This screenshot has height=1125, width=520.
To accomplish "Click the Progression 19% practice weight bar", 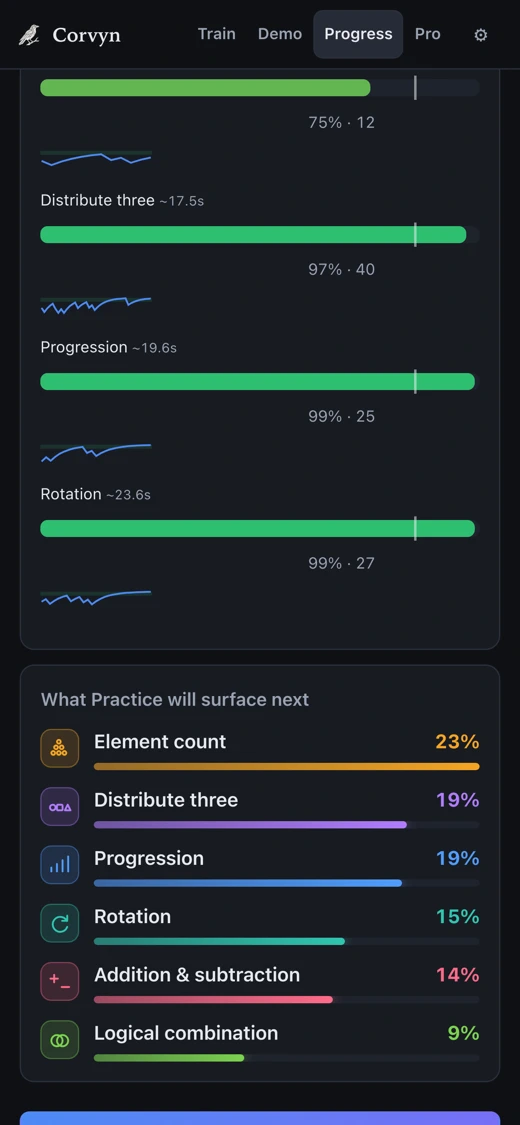I will coord(287,882).
